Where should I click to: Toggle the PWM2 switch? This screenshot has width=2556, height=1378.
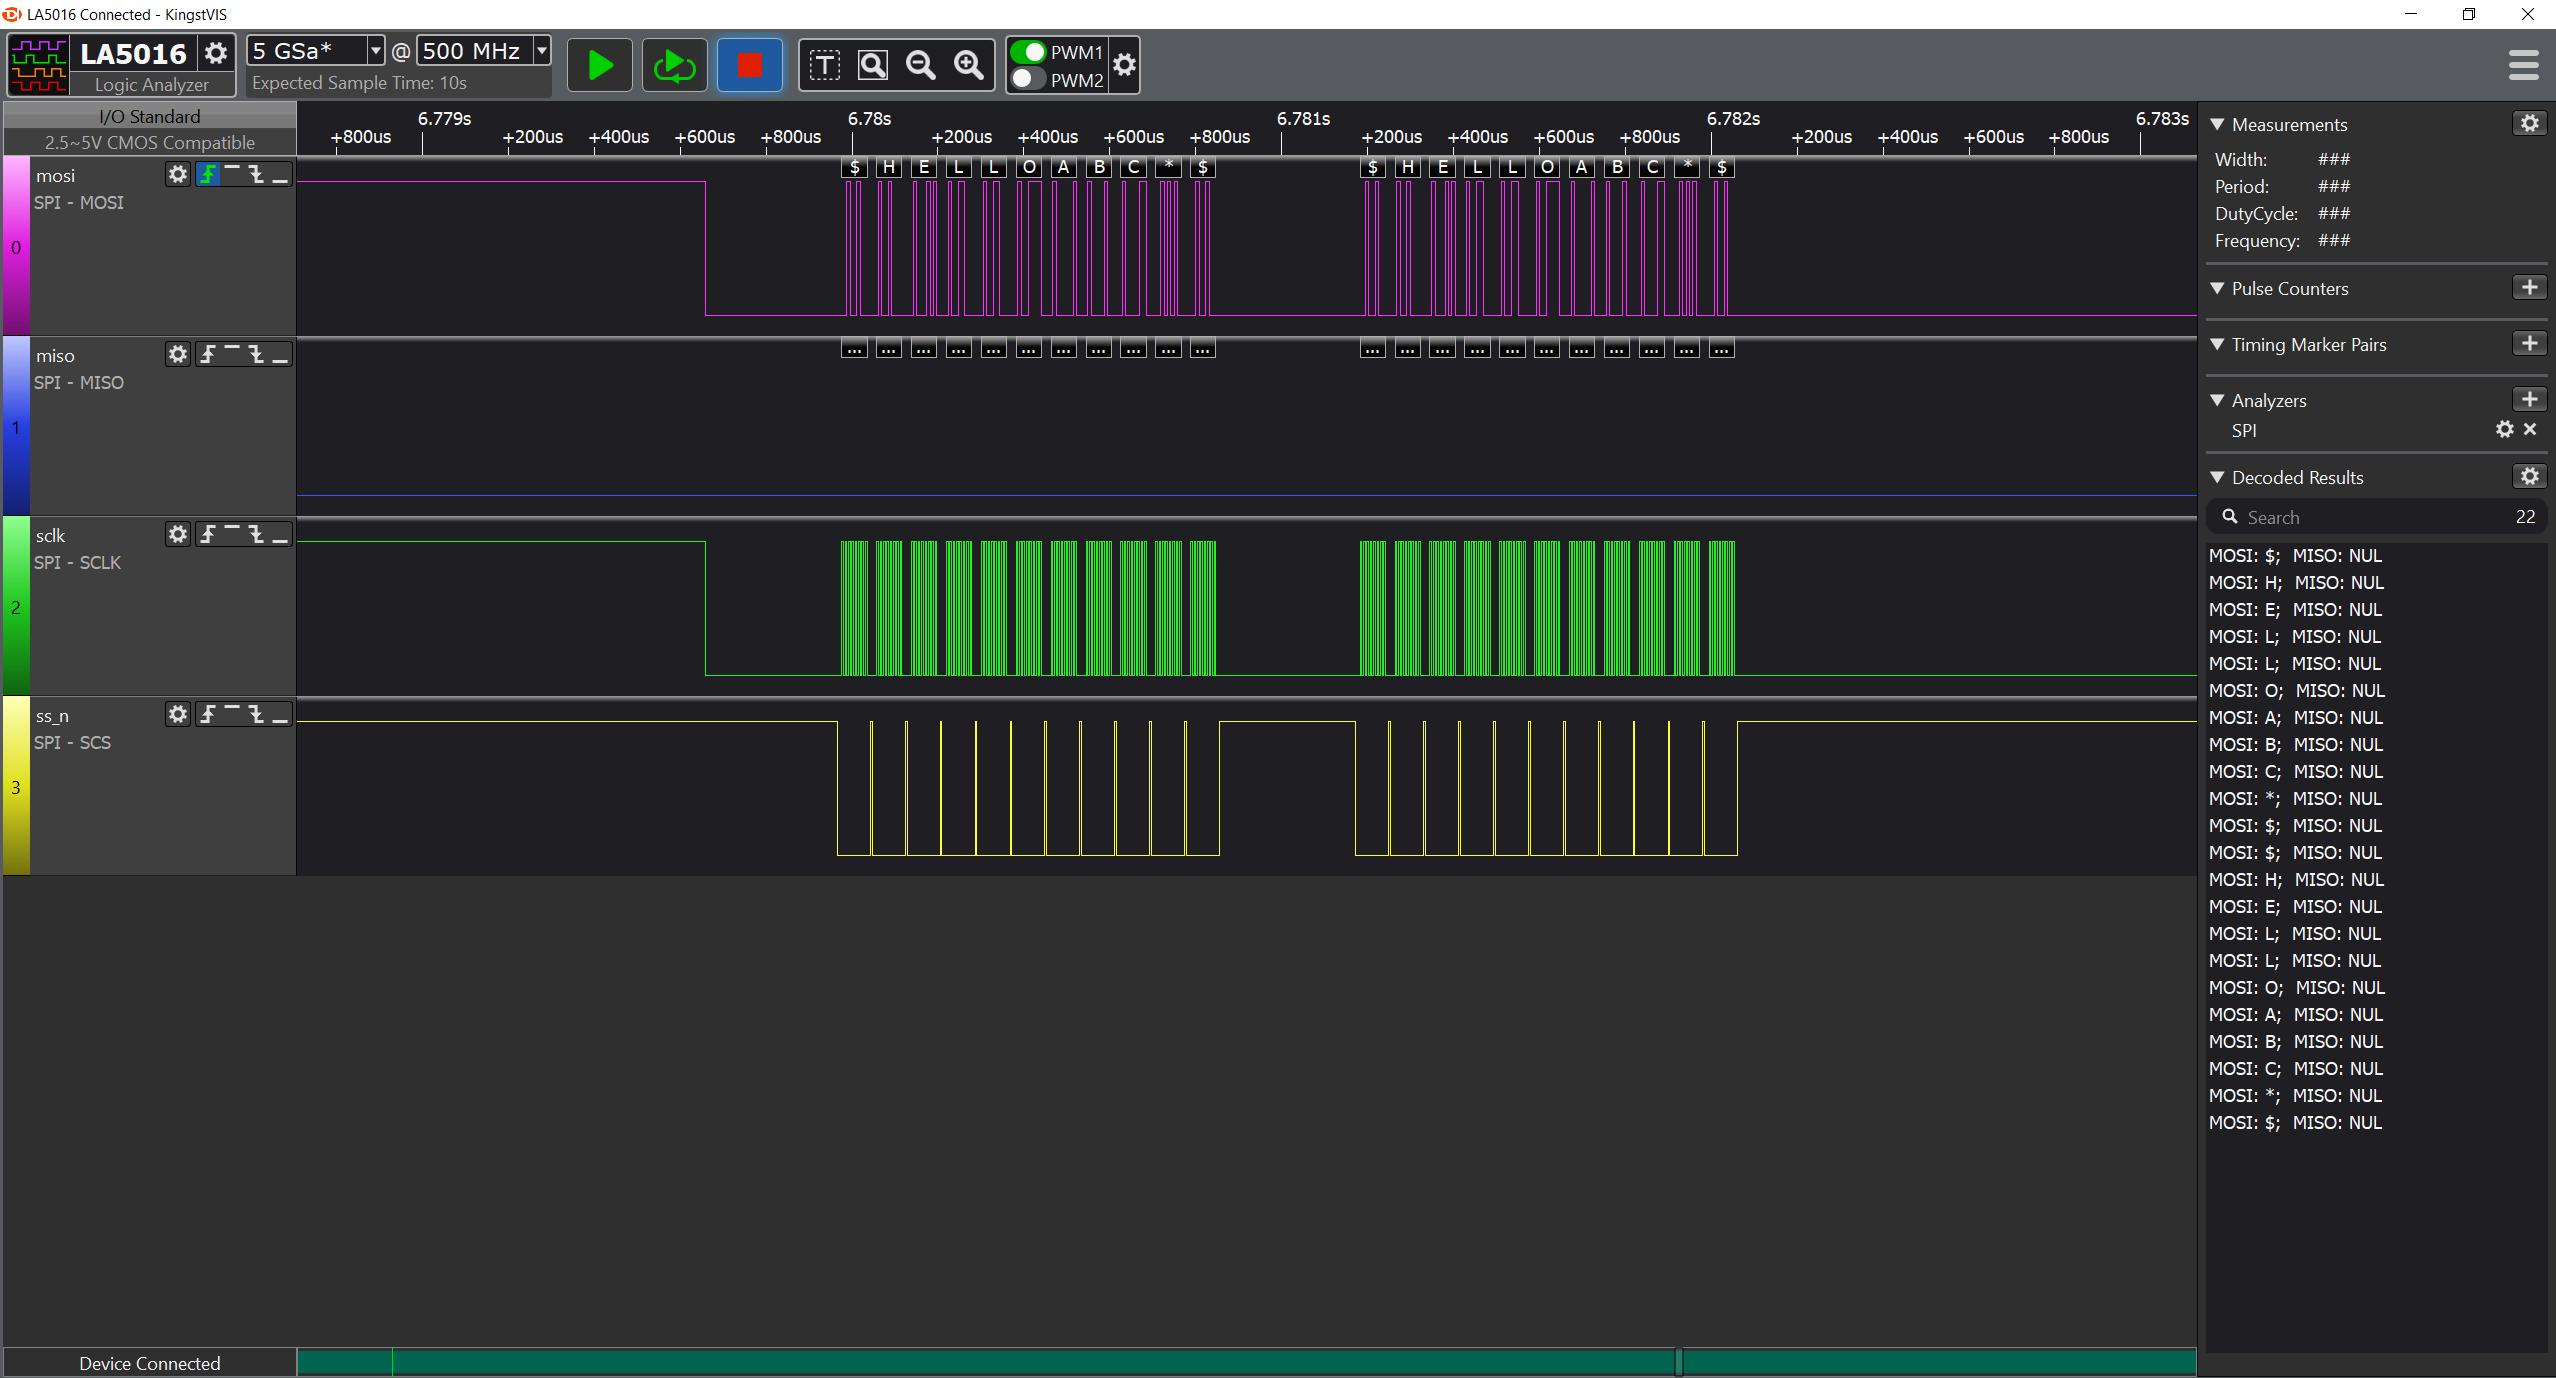(1028, 79)
